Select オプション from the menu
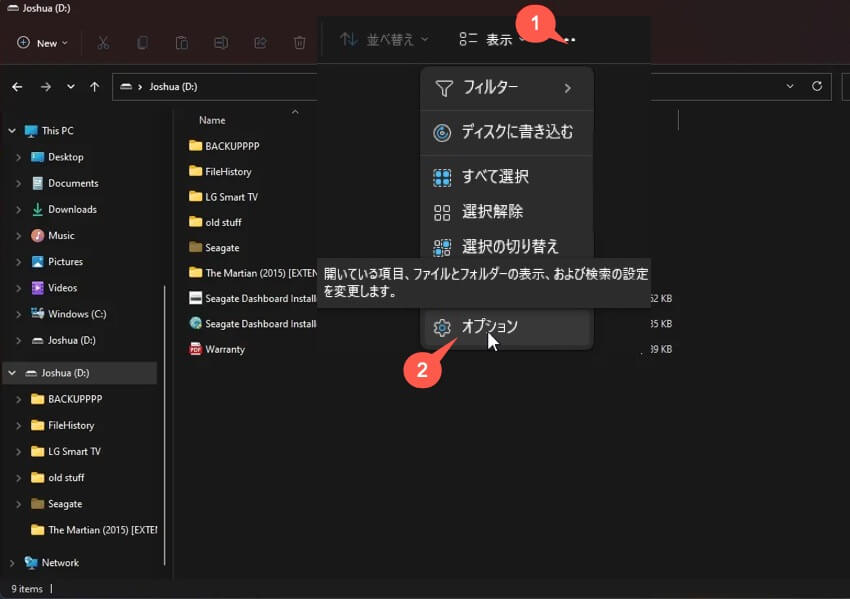Image resolution: width=850 pixels, height=599 pixels. point(489,327)
